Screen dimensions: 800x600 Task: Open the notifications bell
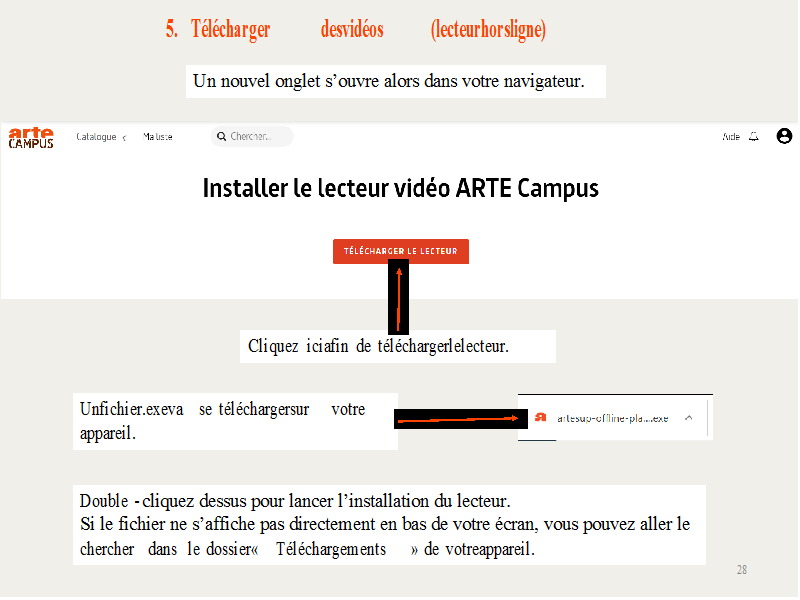[754, 137]
